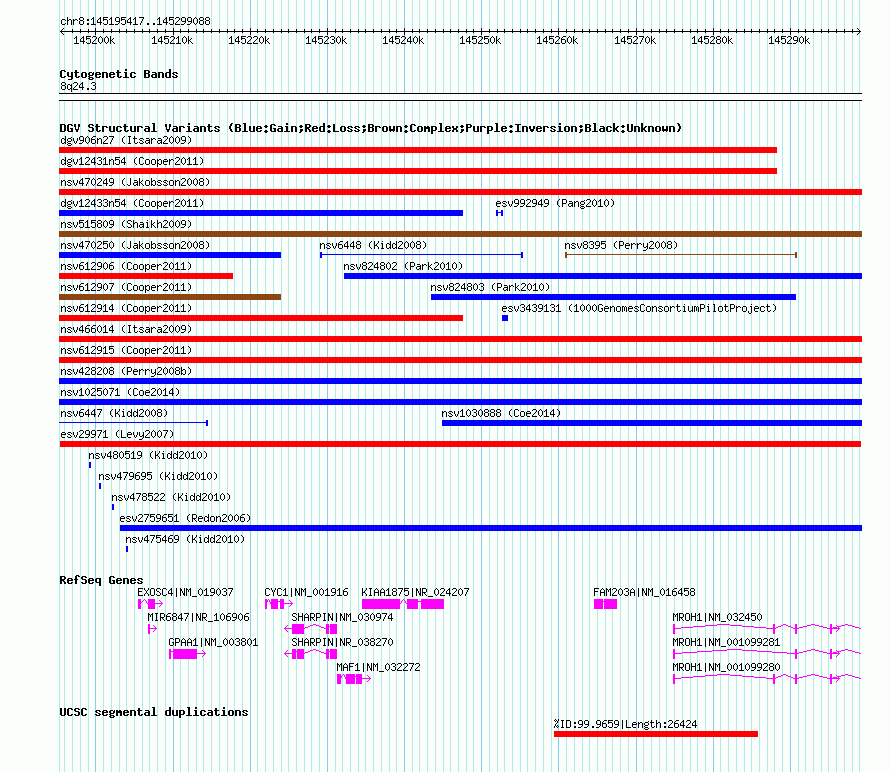
Task: Select the nsv480519 (Kidd2010) tick marker
Action: (x=90, y=465)
